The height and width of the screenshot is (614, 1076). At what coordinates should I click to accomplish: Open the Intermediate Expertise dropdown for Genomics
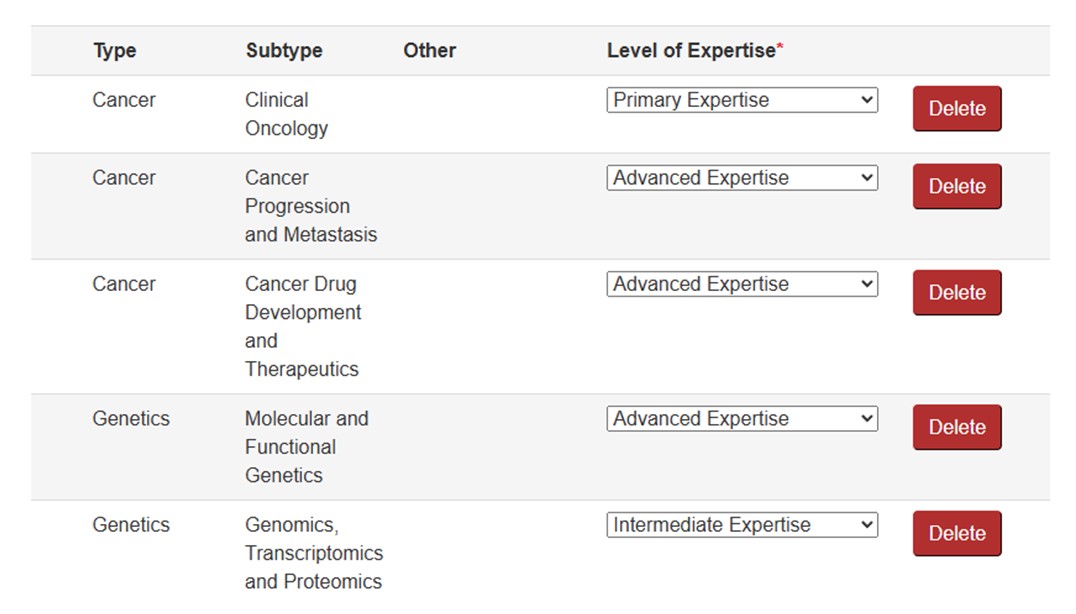(741, 525)
